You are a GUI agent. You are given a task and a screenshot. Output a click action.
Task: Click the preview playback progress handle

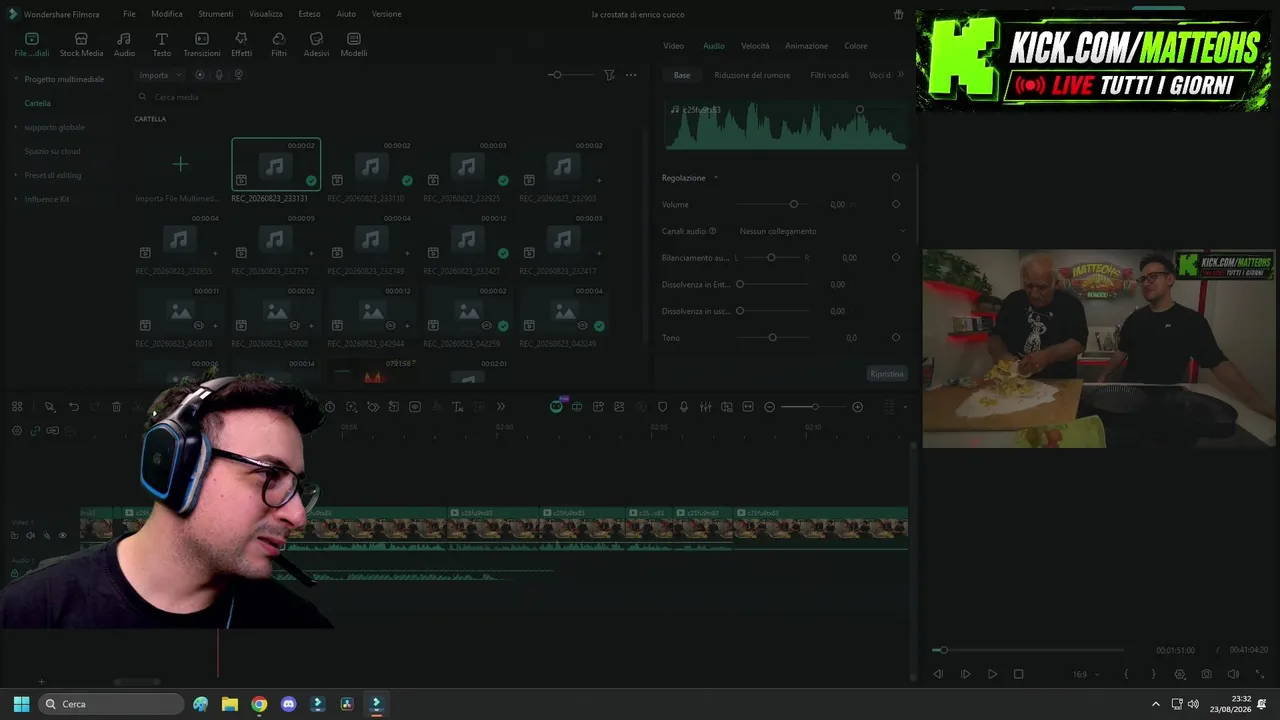[942, 650]
